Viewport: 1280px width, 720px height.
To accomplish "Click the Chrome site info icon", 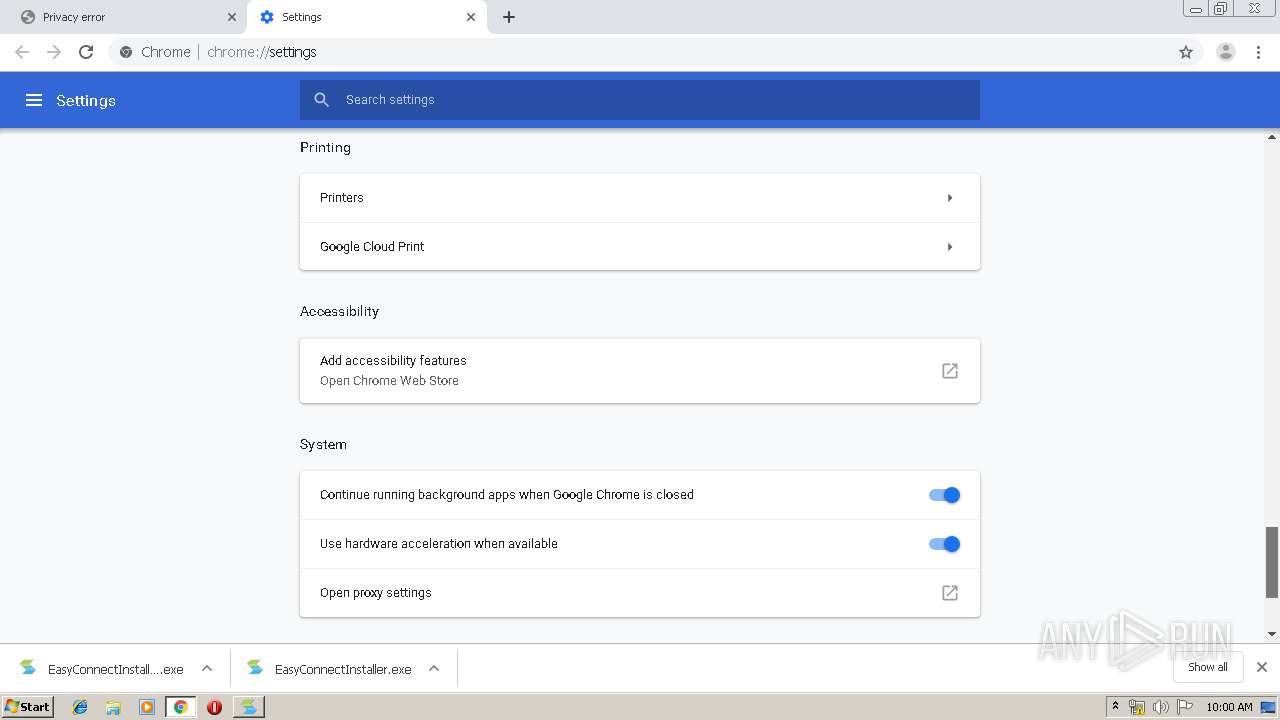I will 126,52.
